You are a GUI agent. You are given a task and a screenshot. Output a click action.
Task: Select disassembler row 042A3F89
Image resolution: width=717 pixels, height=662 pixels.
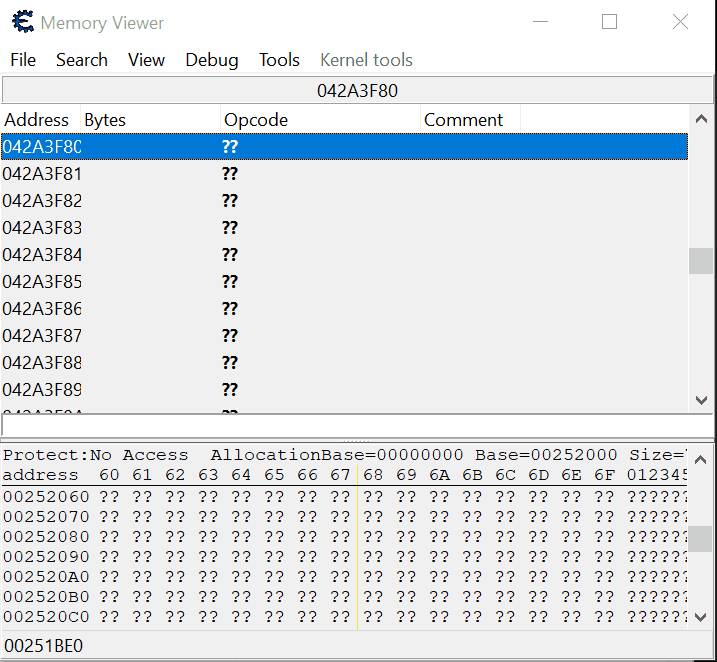pyautogui.click(x=42, y=389)
